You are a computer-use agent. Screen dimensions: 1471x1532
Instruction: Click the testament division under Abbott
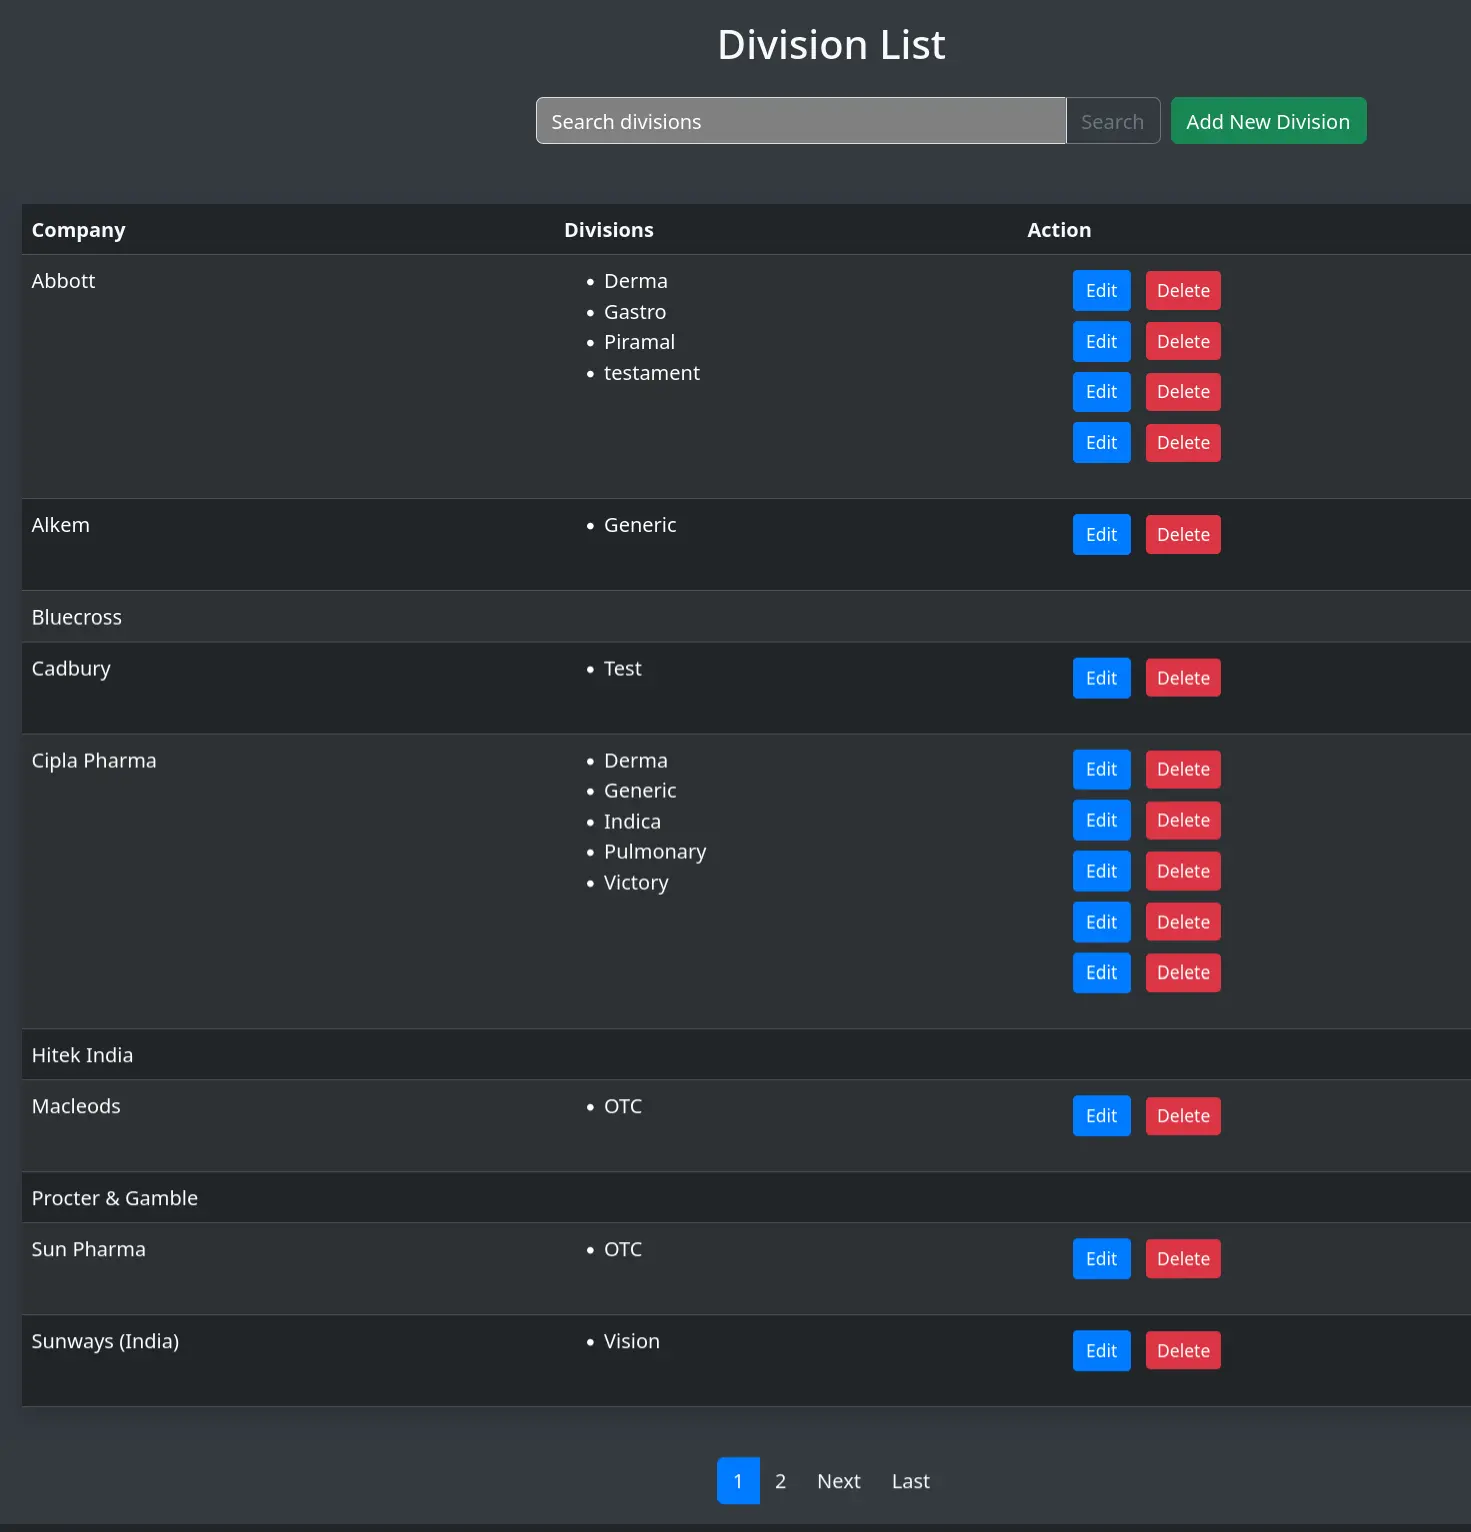[652, 373]
